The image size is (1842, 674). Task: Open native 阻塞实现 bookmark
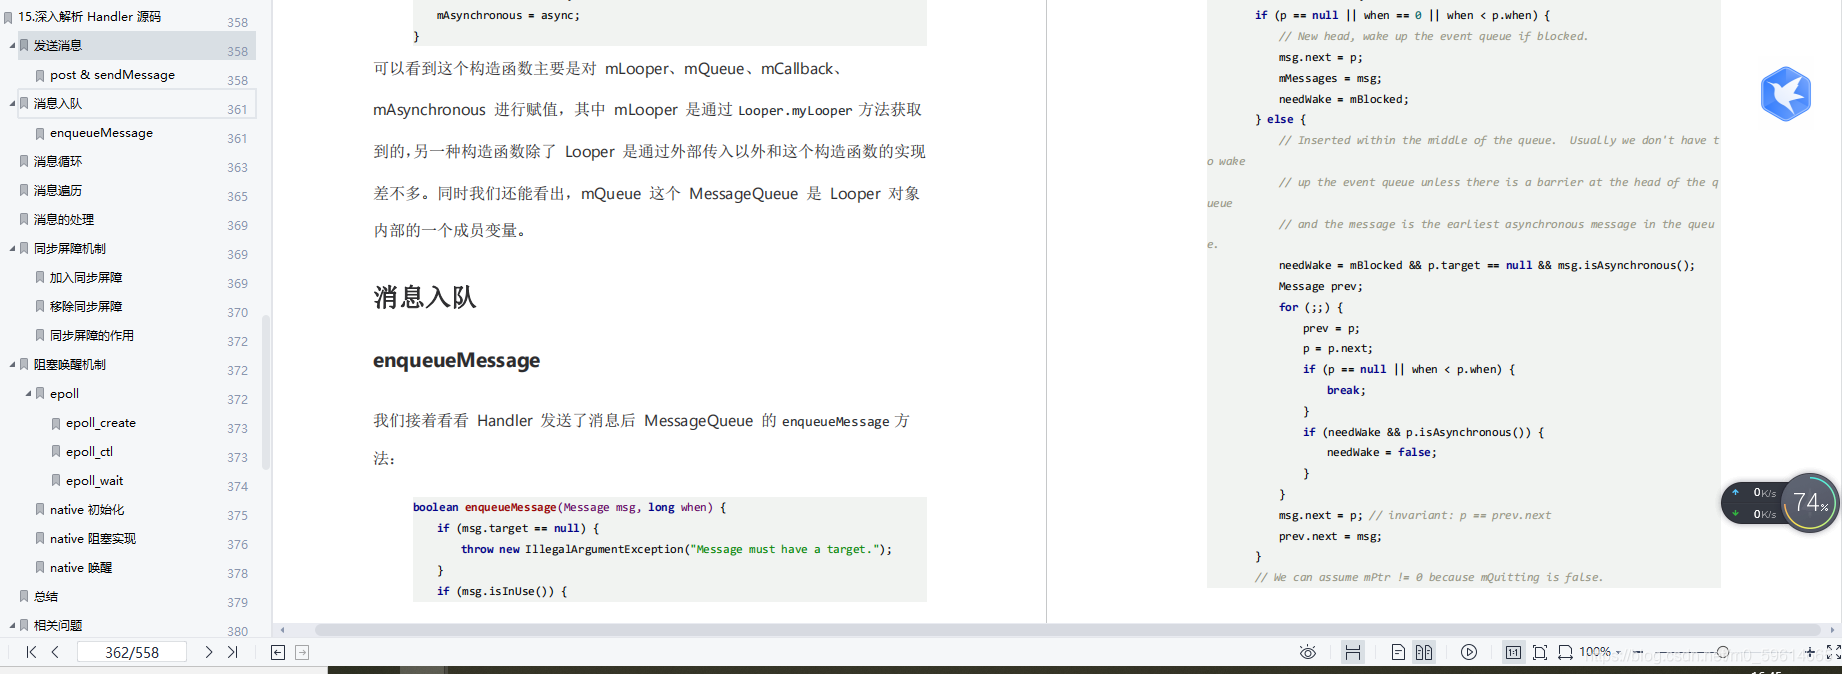coord(93,538)
